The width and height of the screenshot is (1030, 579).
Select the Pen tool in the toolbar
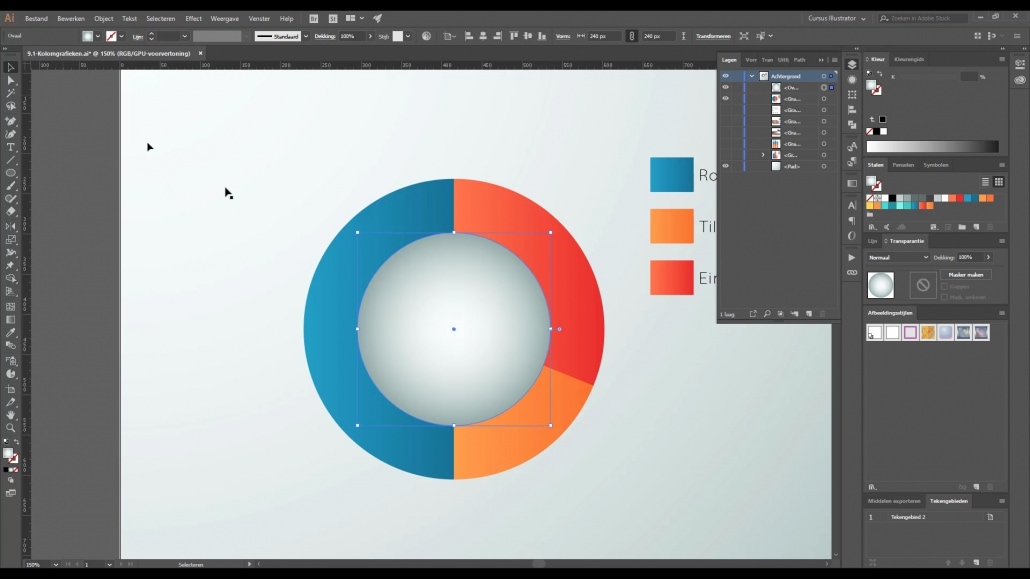pyautogui.click(x=11, y=122)
